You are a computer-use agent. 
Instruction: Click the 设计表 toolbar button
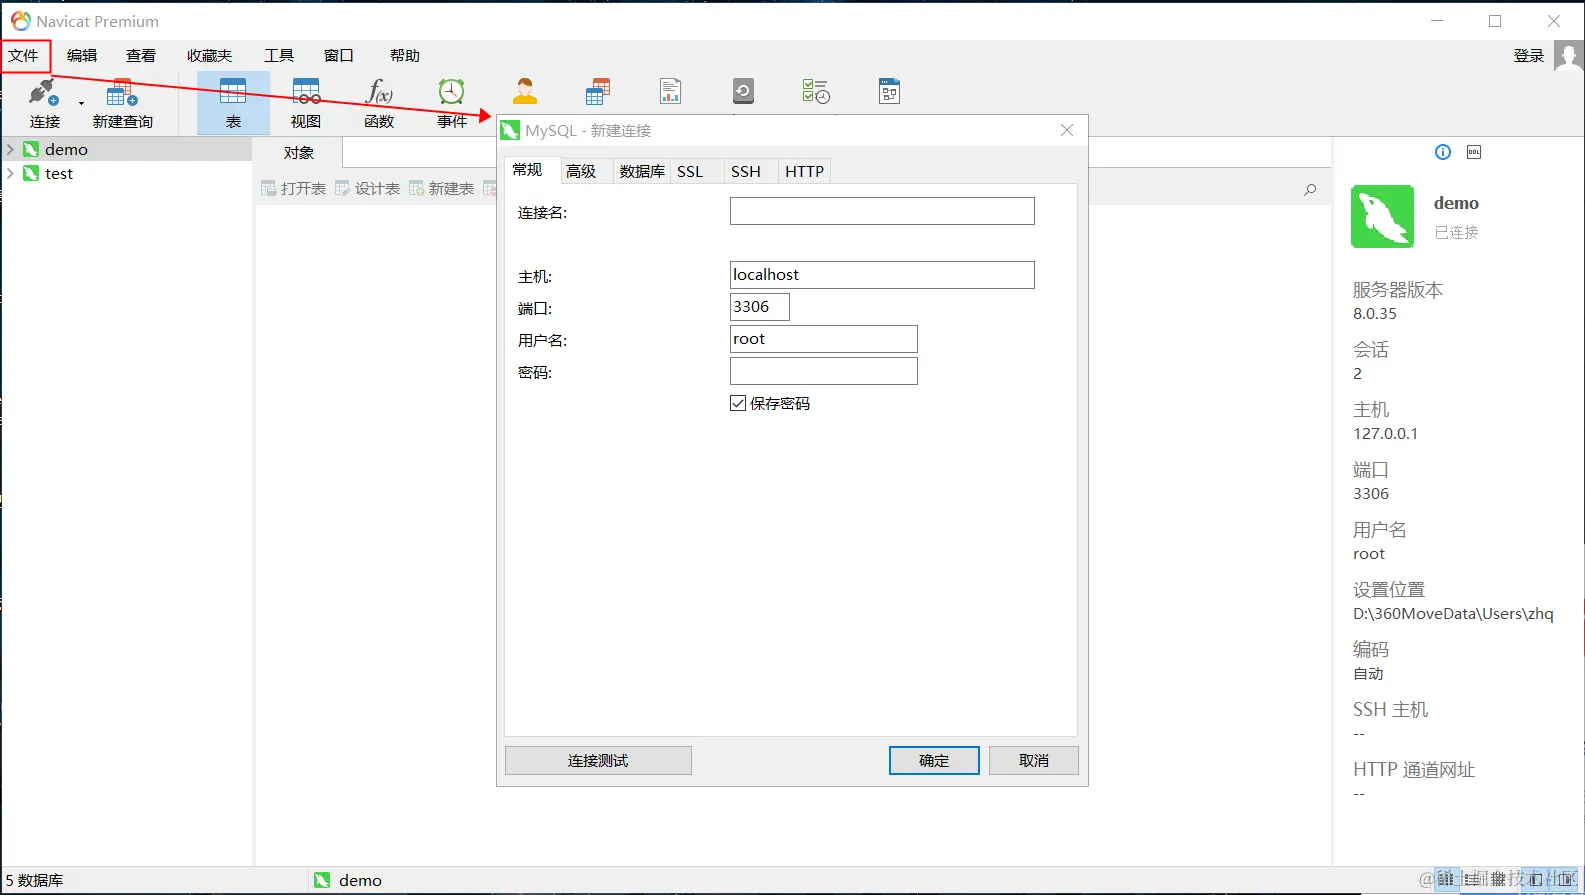coord(368,188)
